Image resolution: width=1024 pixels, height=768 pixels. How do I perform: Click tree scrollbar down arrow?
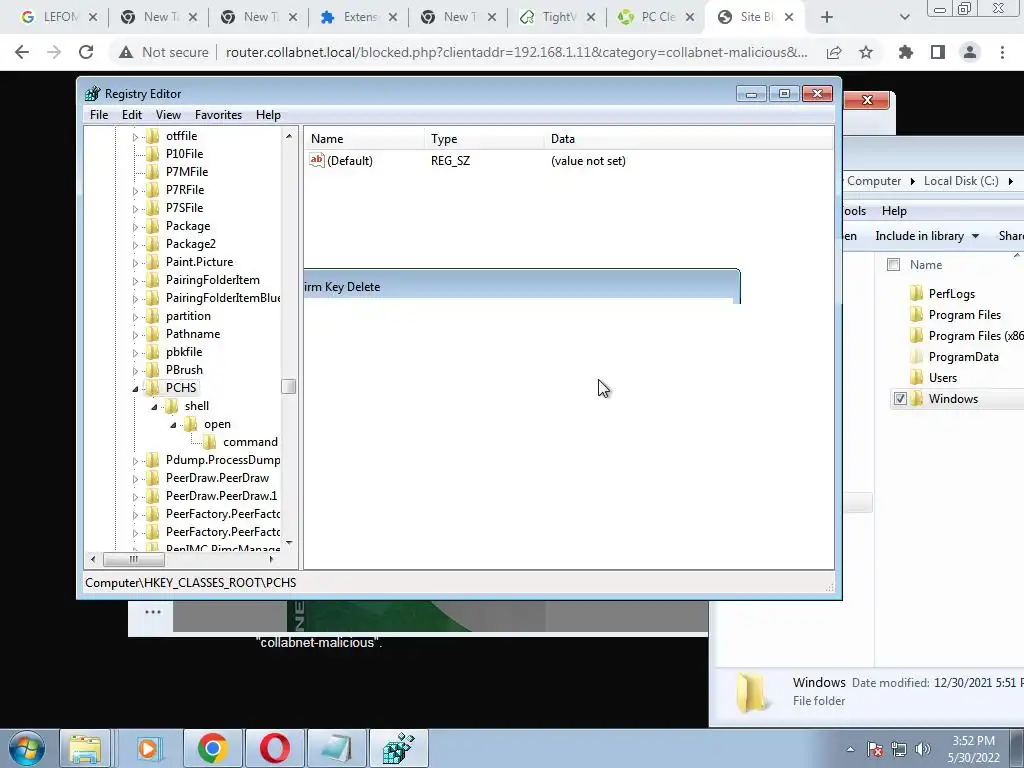[x=289, y=543]
